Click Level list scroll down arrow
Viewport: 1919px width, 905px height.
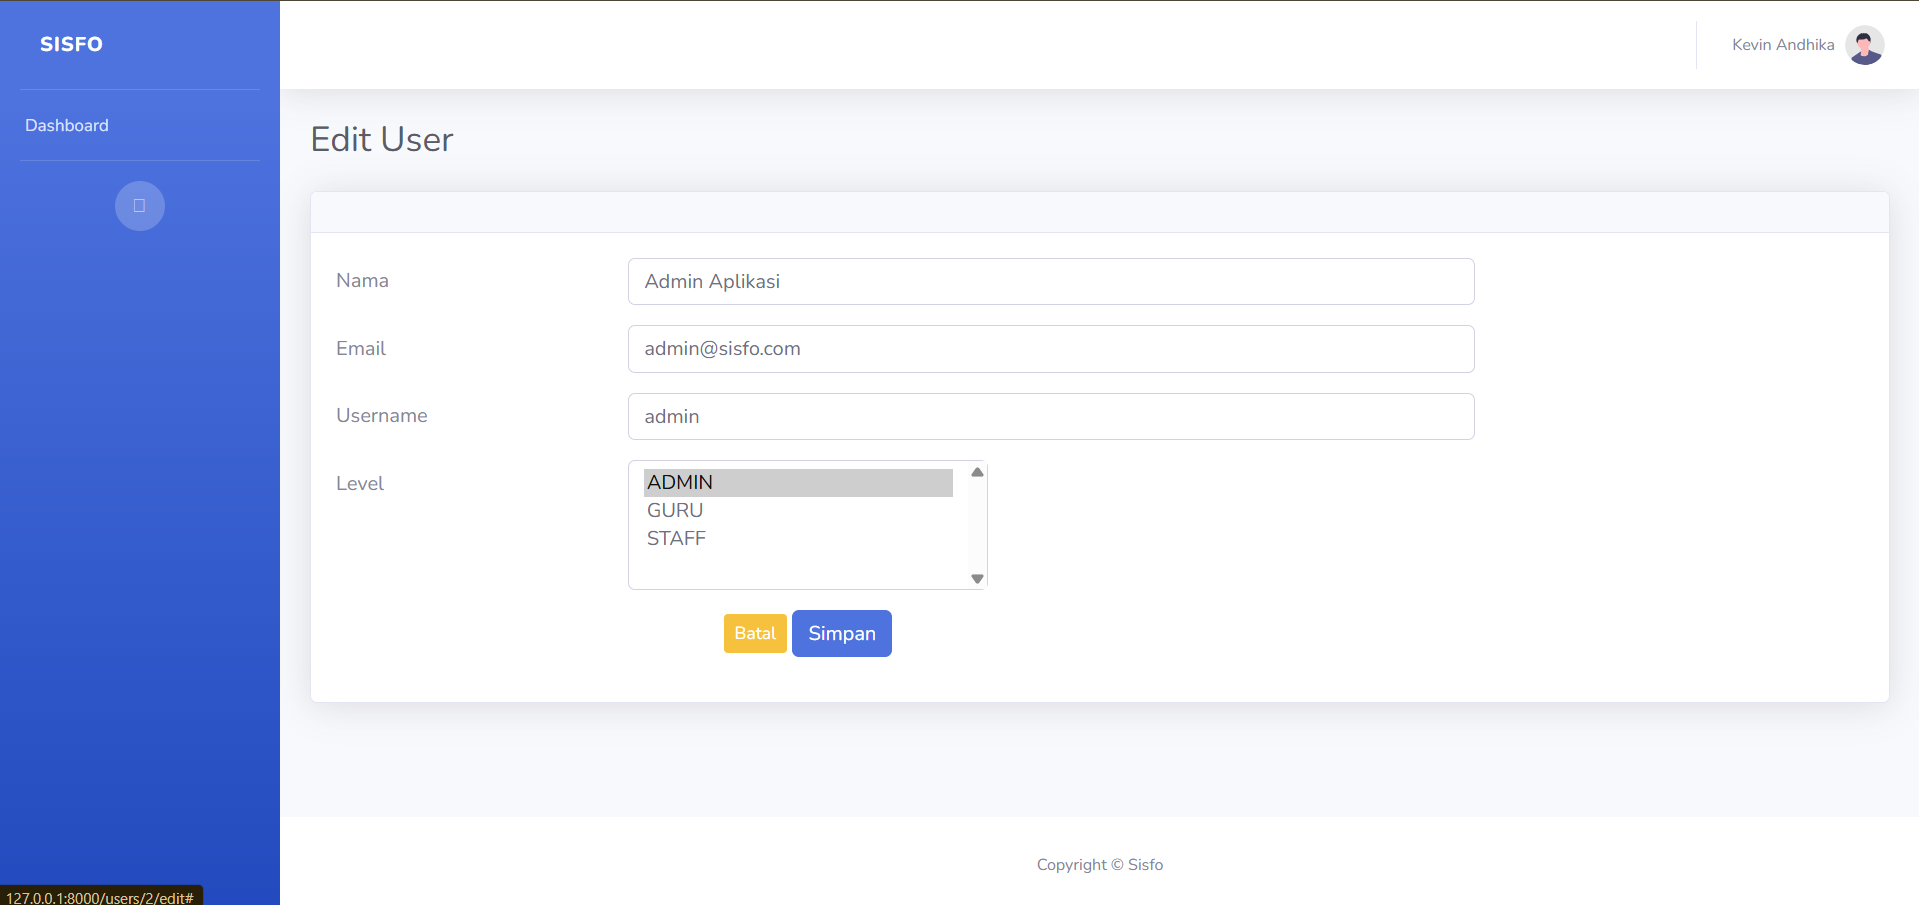pos(977,579)
